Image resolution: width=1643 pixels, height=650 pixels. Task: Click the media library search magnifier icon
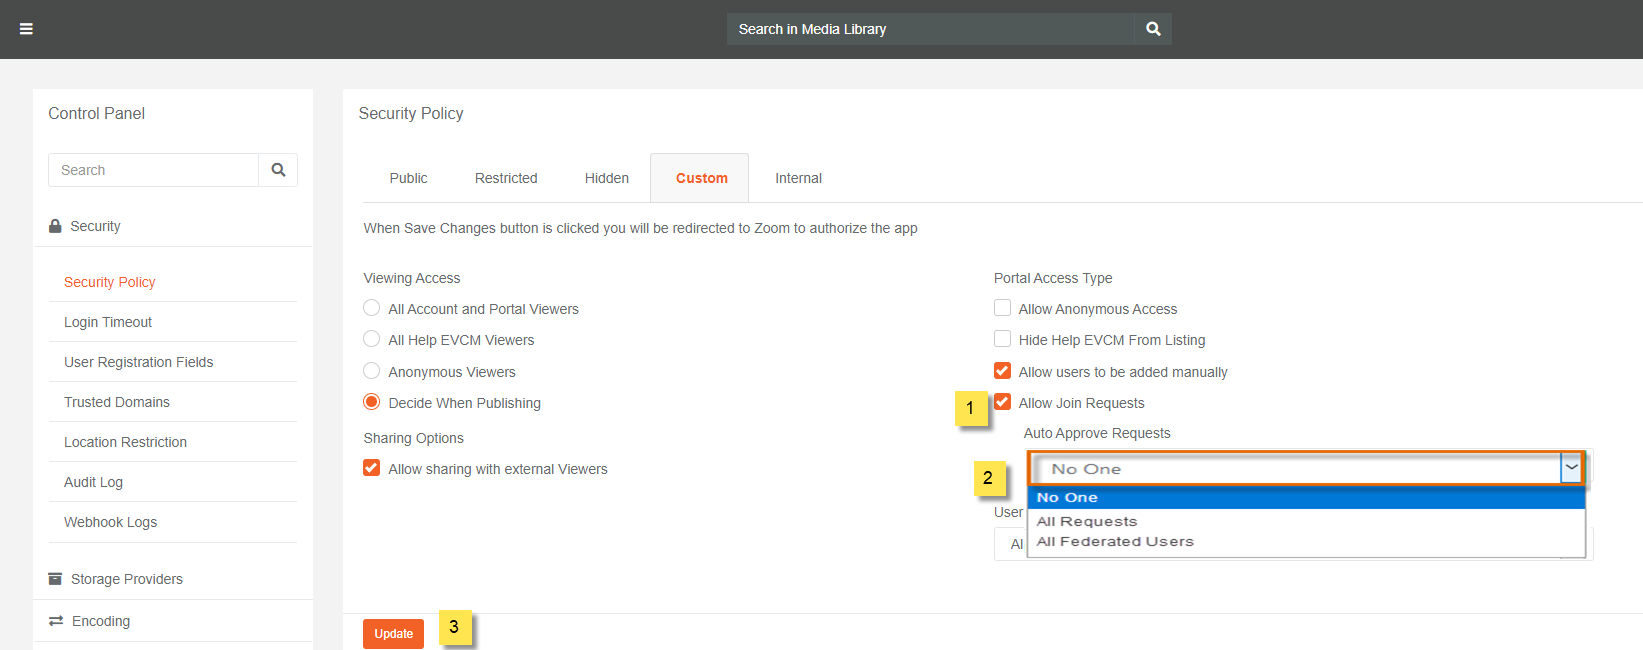1153,29
